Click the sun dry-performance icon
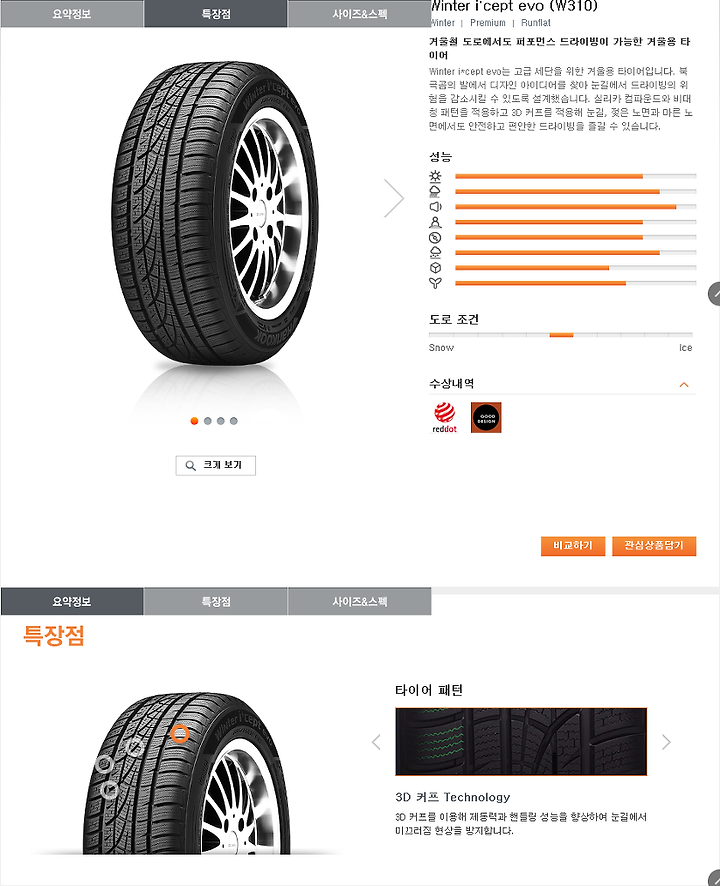Image resolution: width=720 pixels, height=886 pixels. 435,176
